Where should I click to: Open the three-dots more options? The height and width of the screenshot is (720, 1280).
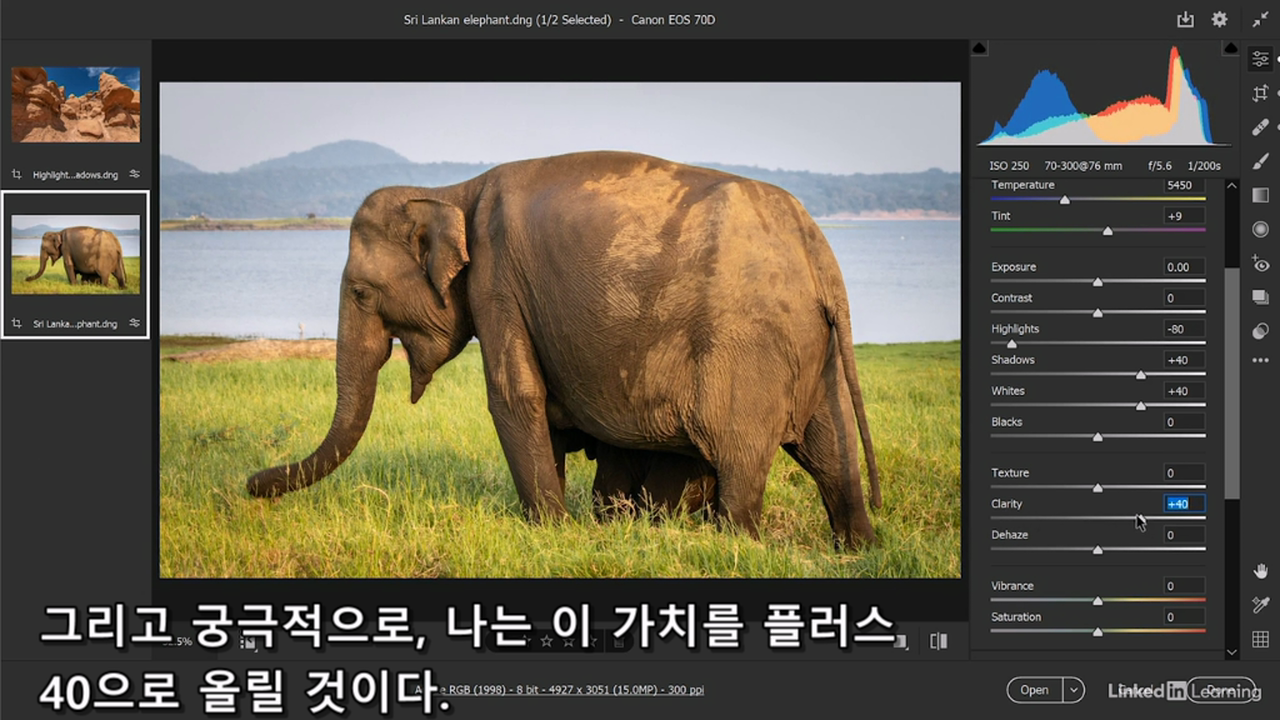tap(1260, 360)
